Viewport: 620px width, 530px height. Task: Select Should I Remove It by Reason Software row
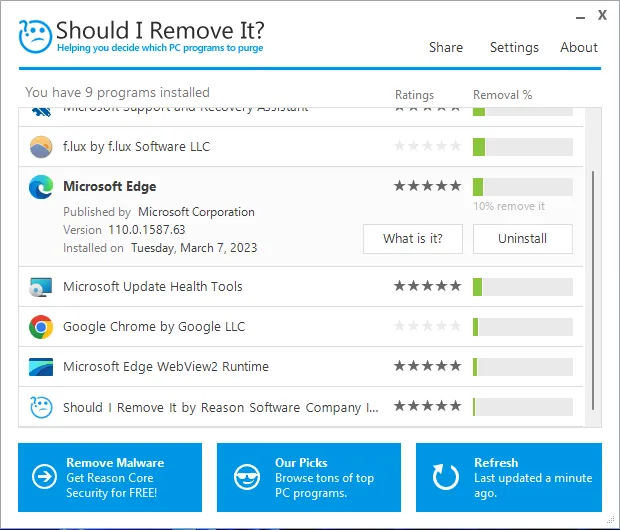click(x=301, y=407)
